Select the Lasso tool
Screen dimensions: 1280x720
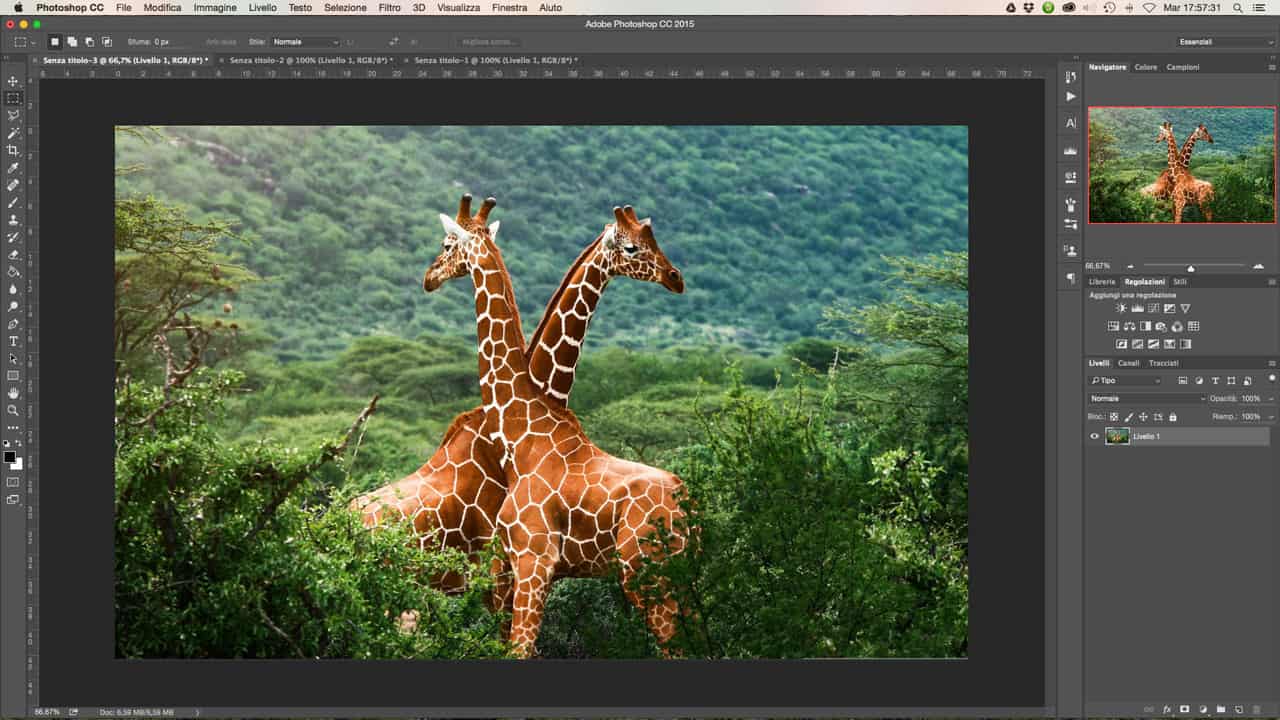click(x=13, y=115)
